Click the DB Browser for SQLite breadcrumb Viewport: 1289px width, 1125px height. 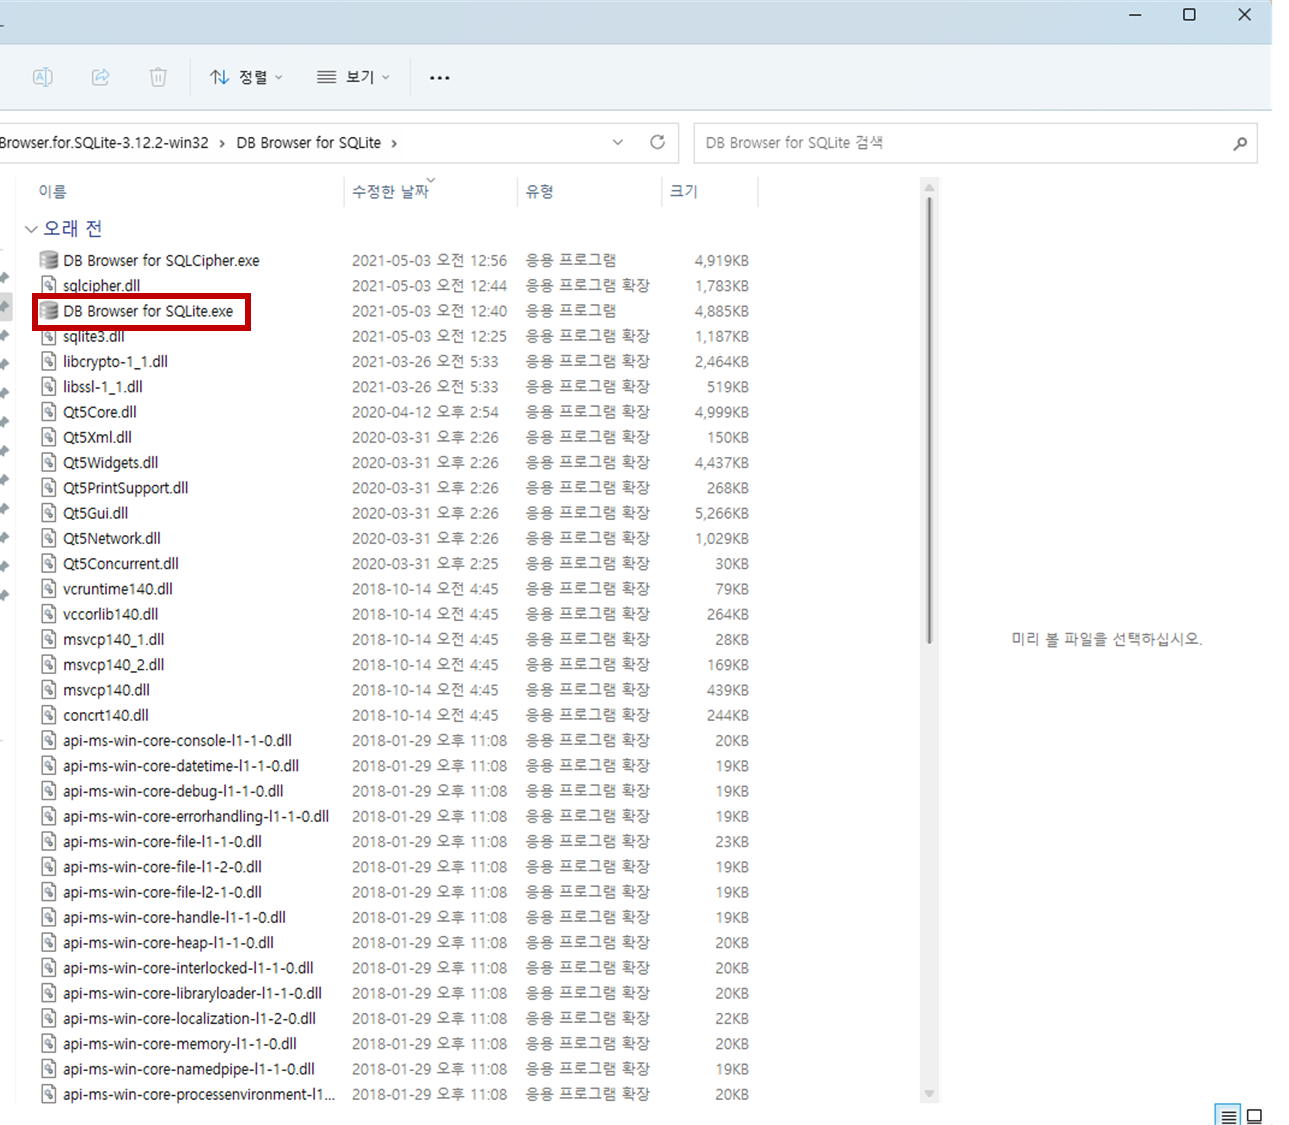tap(308, 143)
